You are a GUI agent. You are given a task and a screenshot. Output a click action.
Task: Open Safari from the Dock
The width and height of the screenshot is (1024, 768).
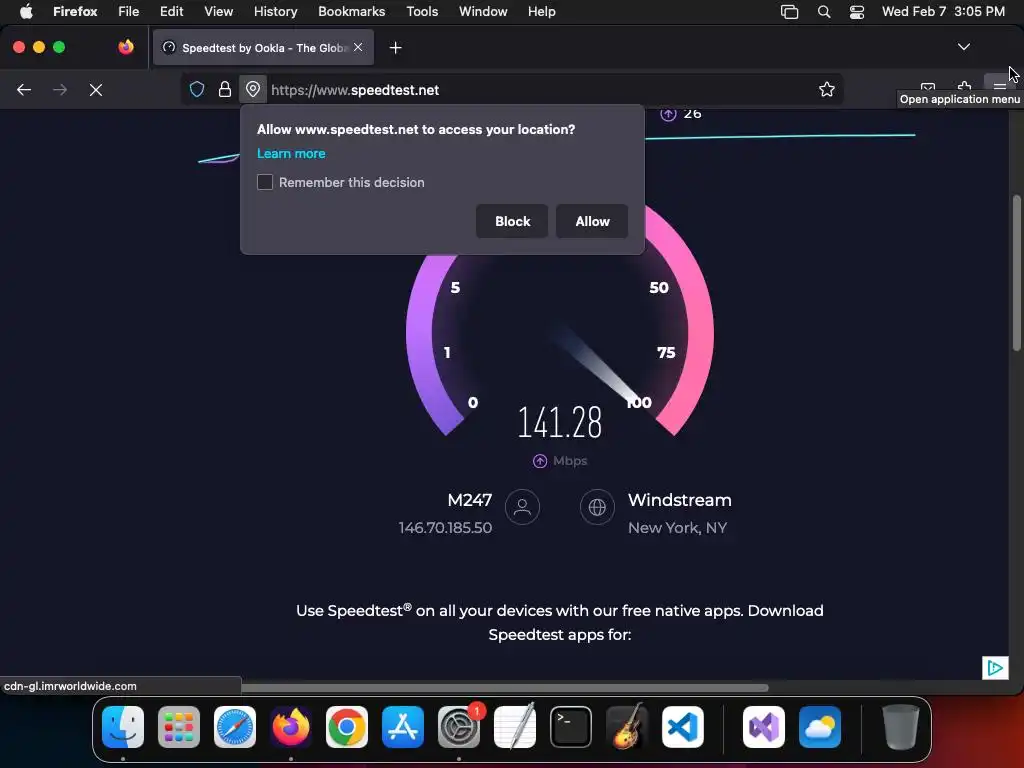(x=235, y=727)
